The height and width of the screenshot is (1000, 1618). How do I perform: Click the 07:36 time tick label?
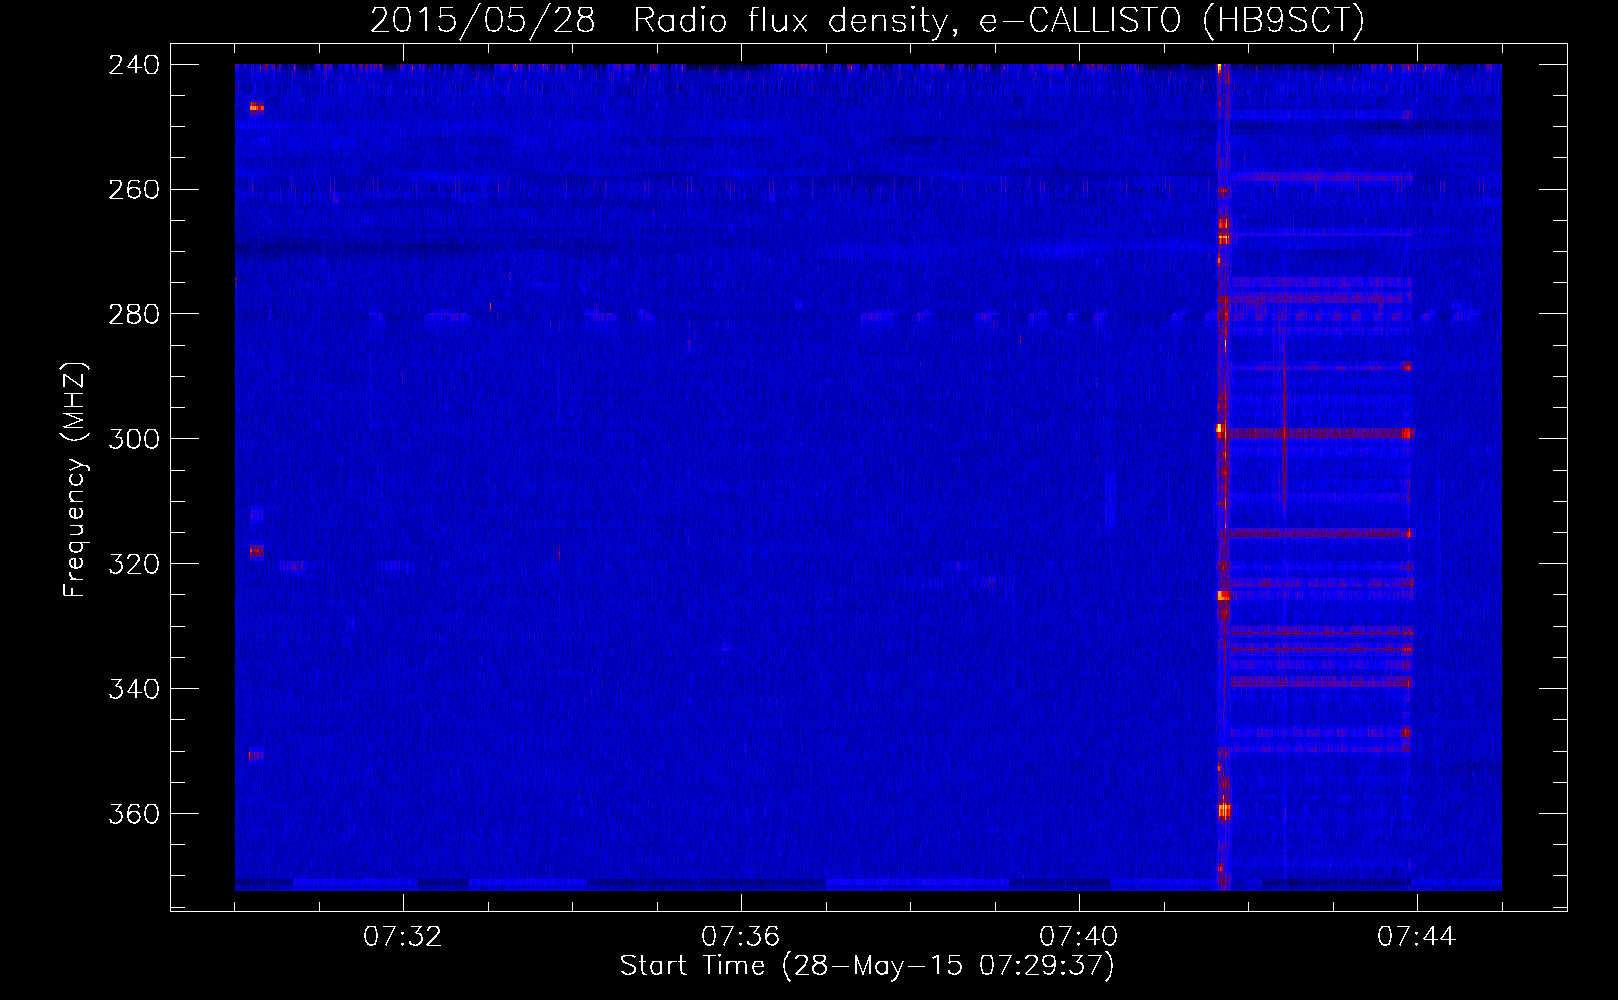(741, 937)
